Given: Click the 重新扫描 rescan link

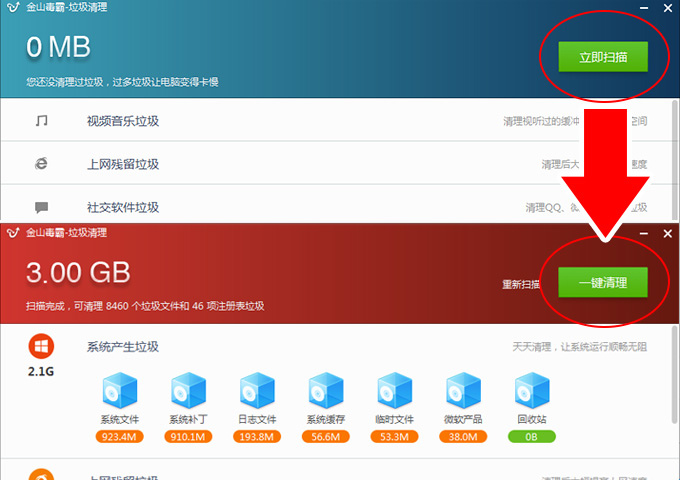Looking at the screenshot, I should 521,284.
